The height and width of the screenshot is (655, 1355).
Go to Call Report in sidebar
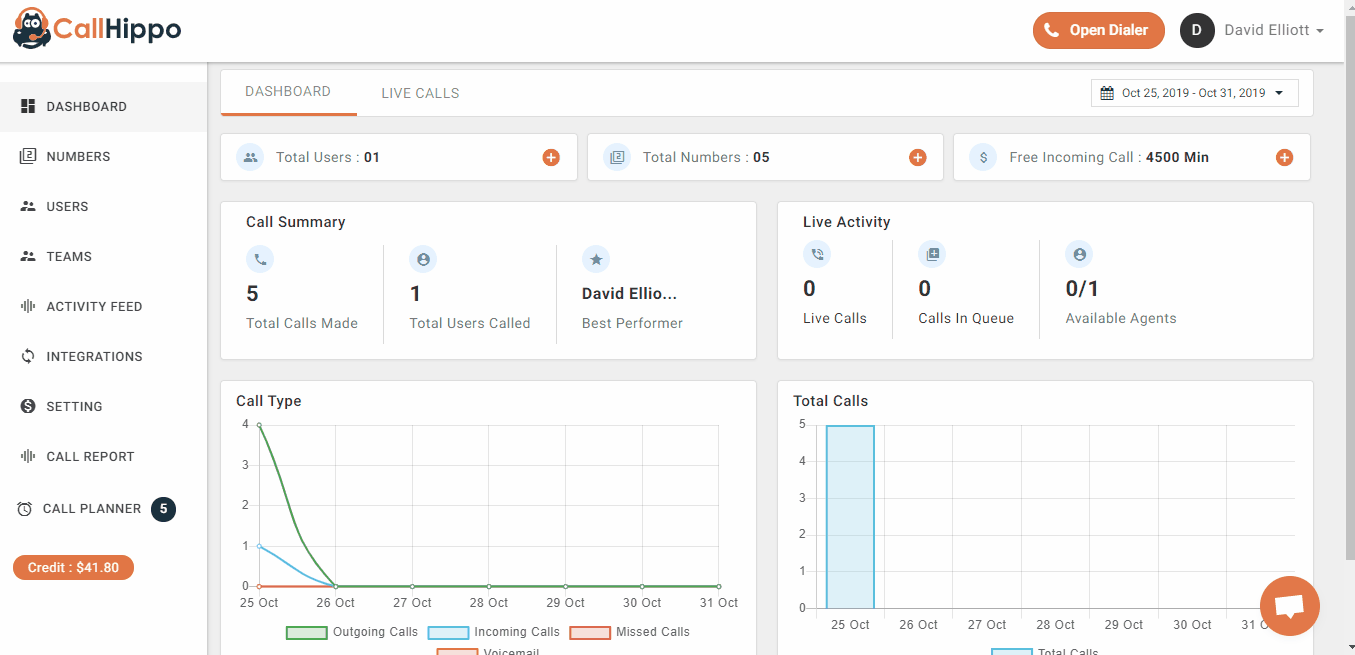pos(90,456)
